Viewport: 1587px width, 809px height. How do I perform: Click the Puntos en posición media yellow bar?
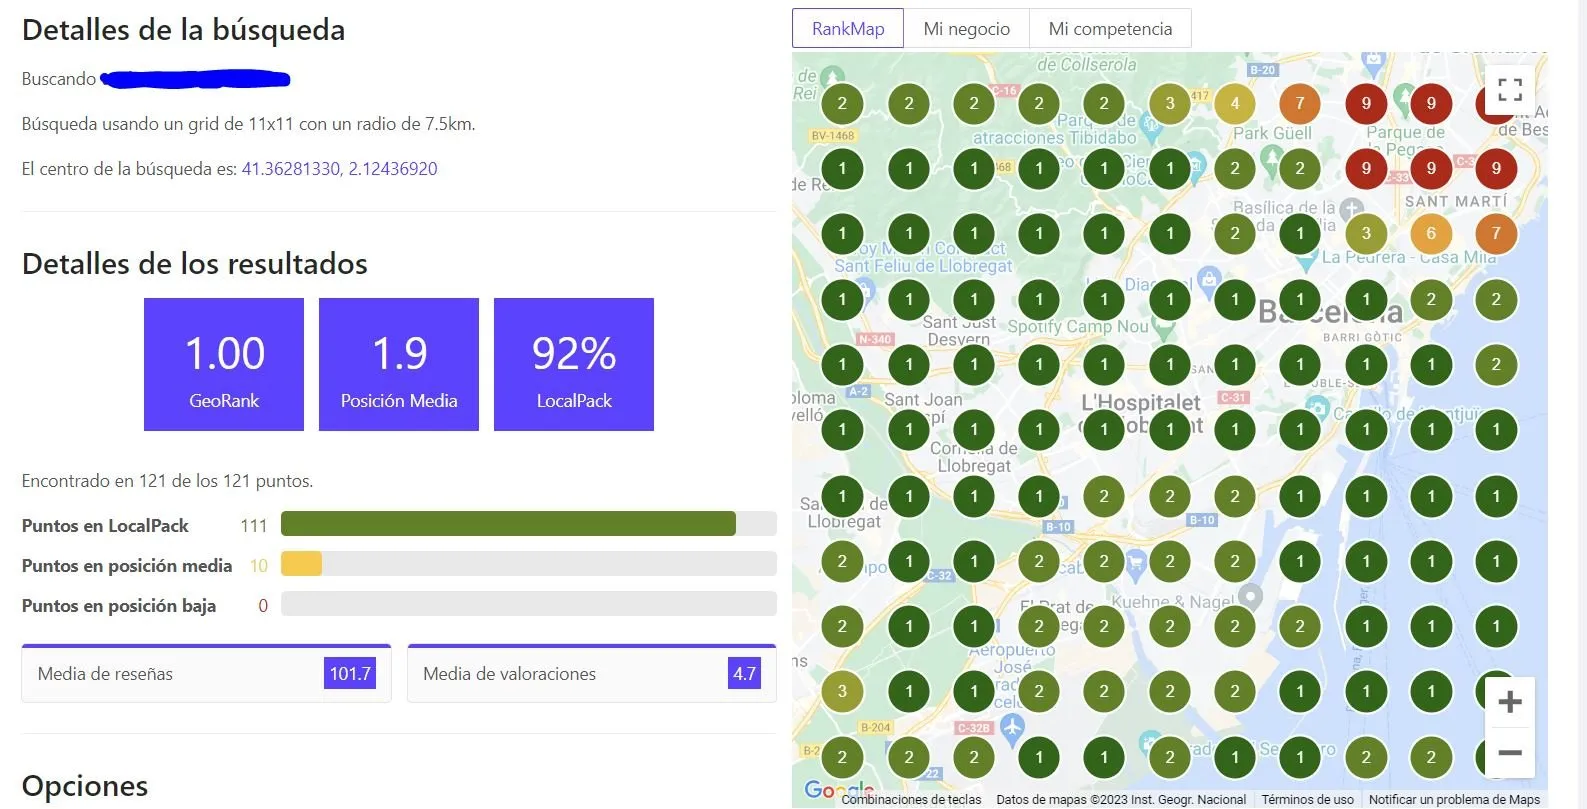click(x=301, y=564)
